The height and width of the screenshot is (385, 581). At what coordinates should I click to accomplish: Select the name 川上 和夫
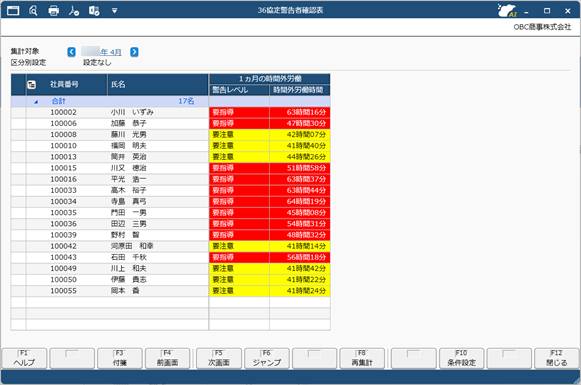(129, 268)
